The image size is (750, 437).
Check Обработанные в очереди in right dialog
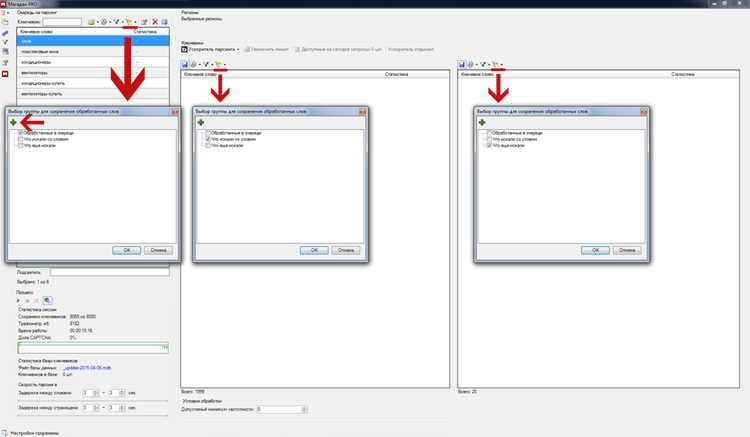[x=489, y=133]
